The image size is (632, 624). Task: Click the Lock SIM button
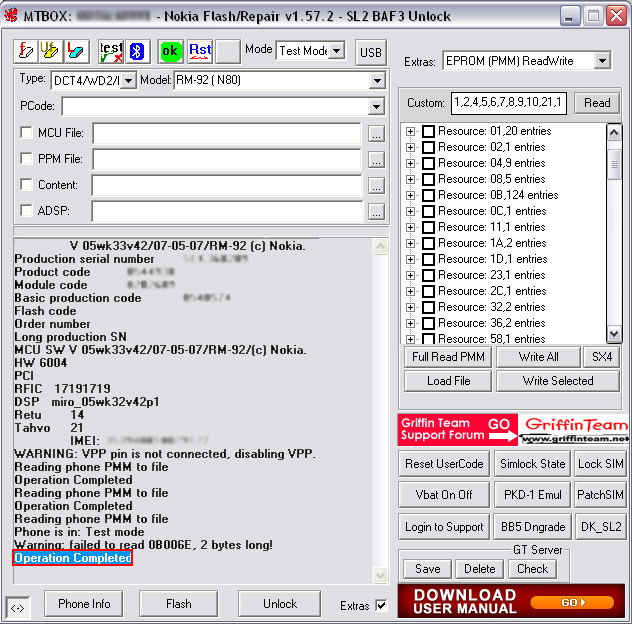[x=600, y=464]
